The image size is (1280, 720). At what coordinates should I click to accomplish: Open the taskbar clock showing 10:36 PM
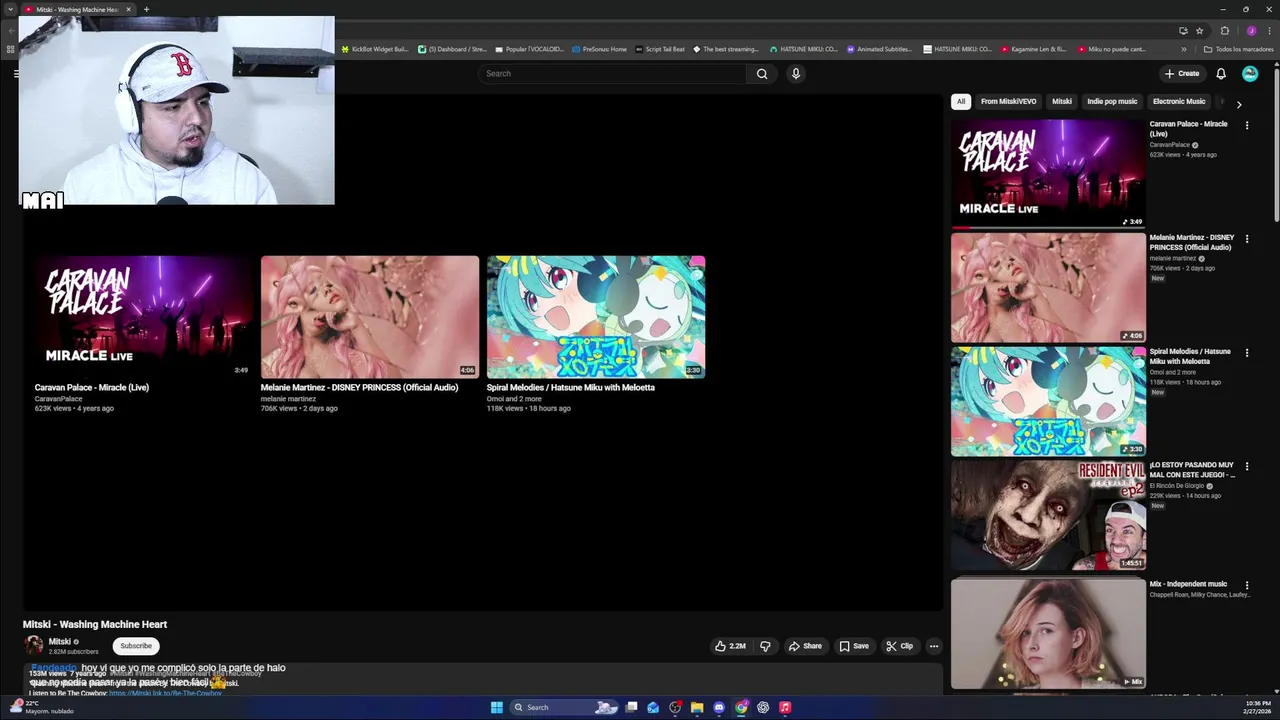pyautogui.click(x=1257, y=707)
